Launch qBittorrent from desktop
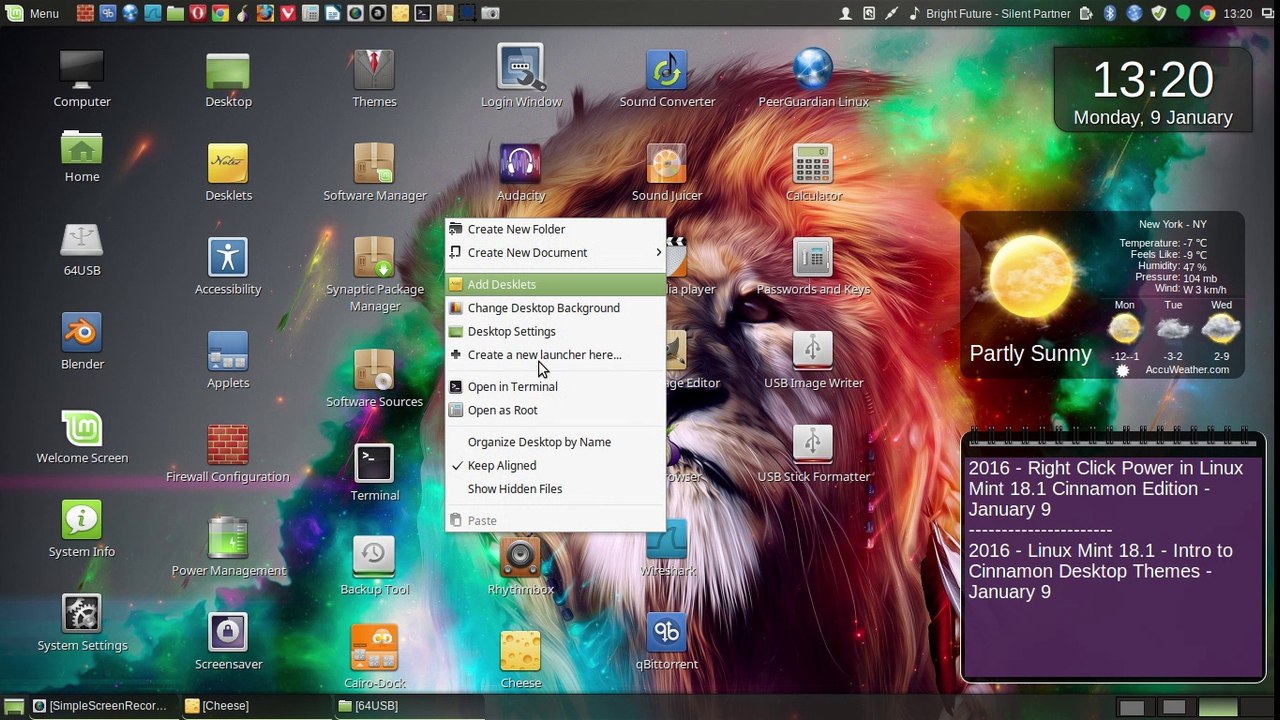Screen dimensions: 1280x720 click(x=666, y=633)
